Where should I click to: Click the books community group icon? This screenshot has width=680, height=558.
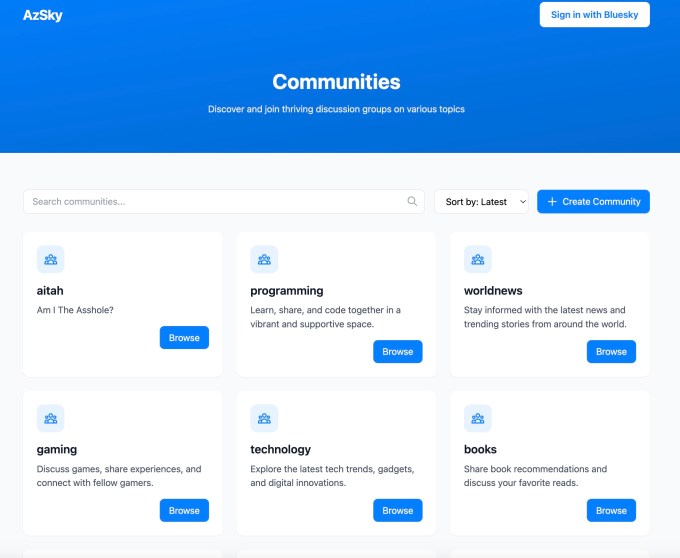478,418
